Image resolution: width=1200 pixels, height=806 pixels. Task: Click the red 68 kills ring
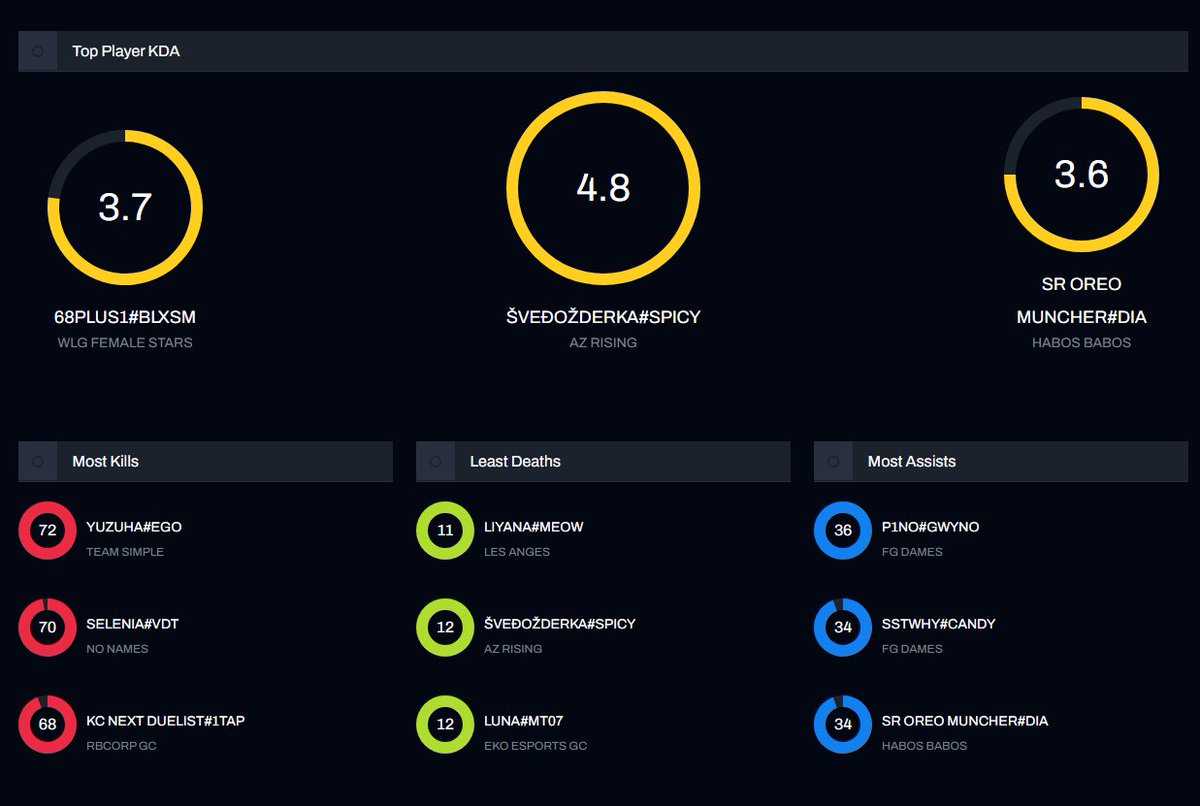[x=47, y=725]
